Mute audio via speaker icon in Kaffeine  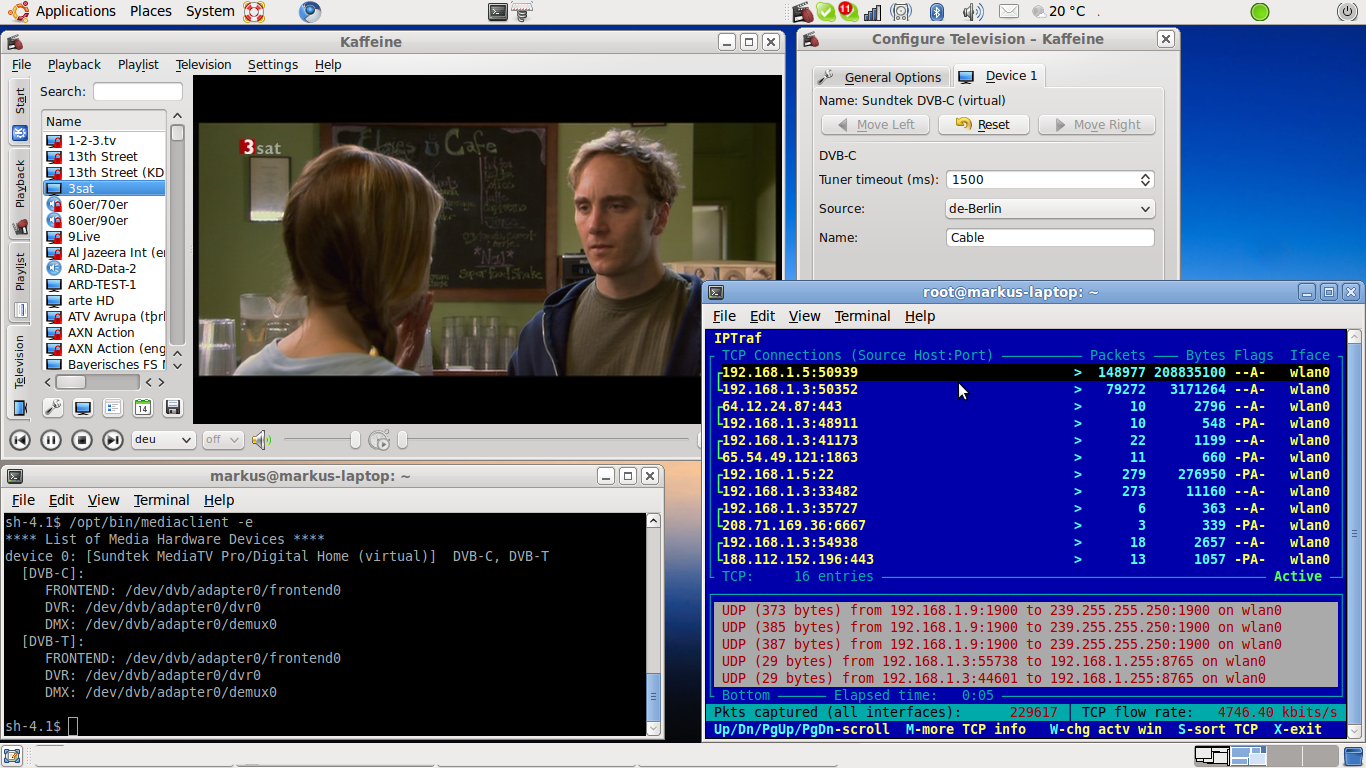coord(260,440)
